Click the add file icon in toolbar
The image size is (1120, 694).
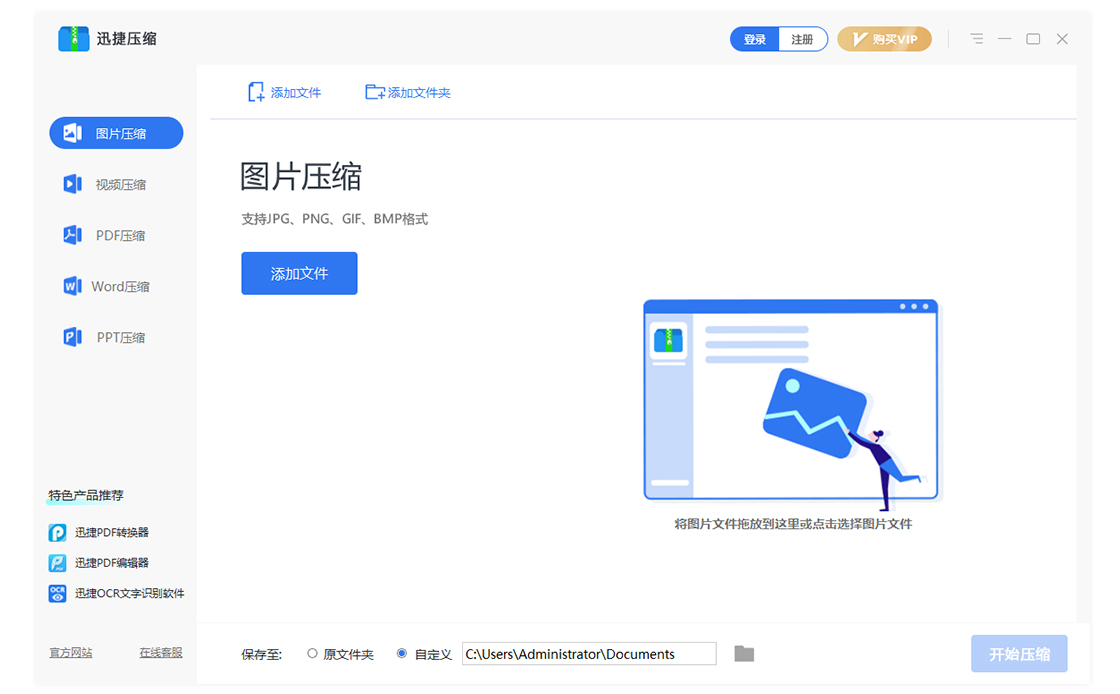[x=256, y=92]
